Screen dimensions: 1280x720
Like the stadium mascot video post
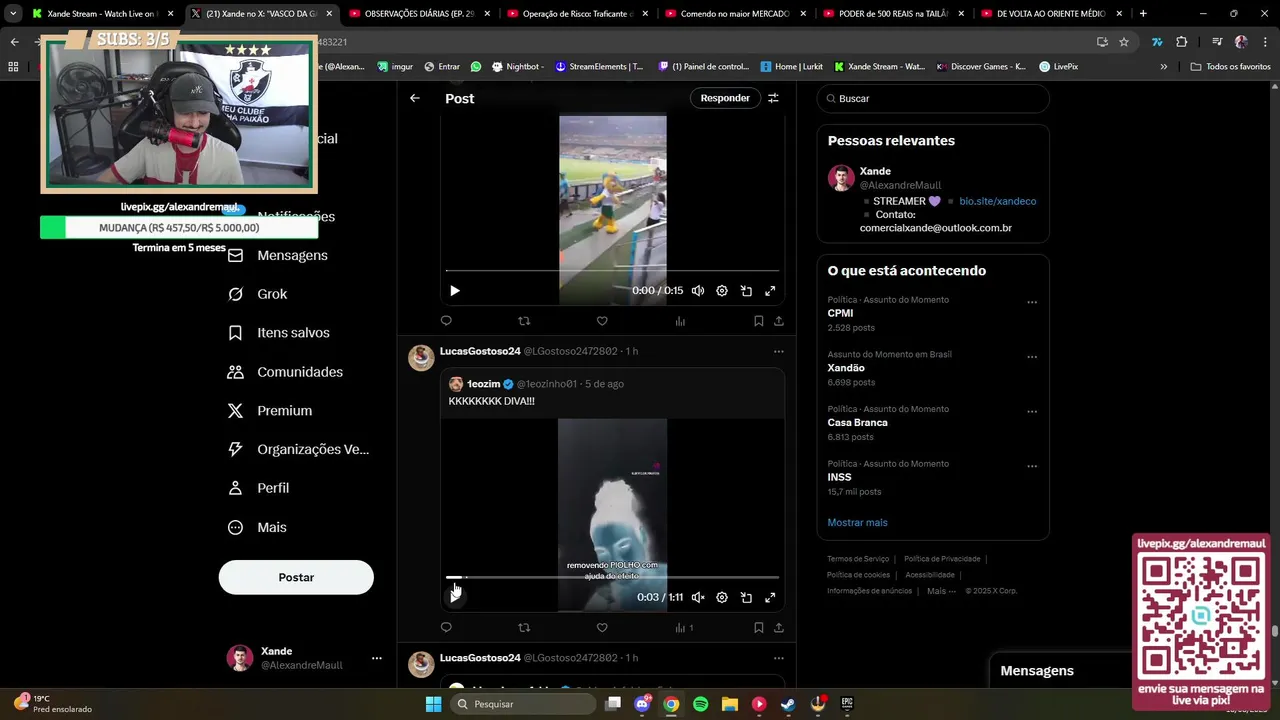click(x=602, y=321)
